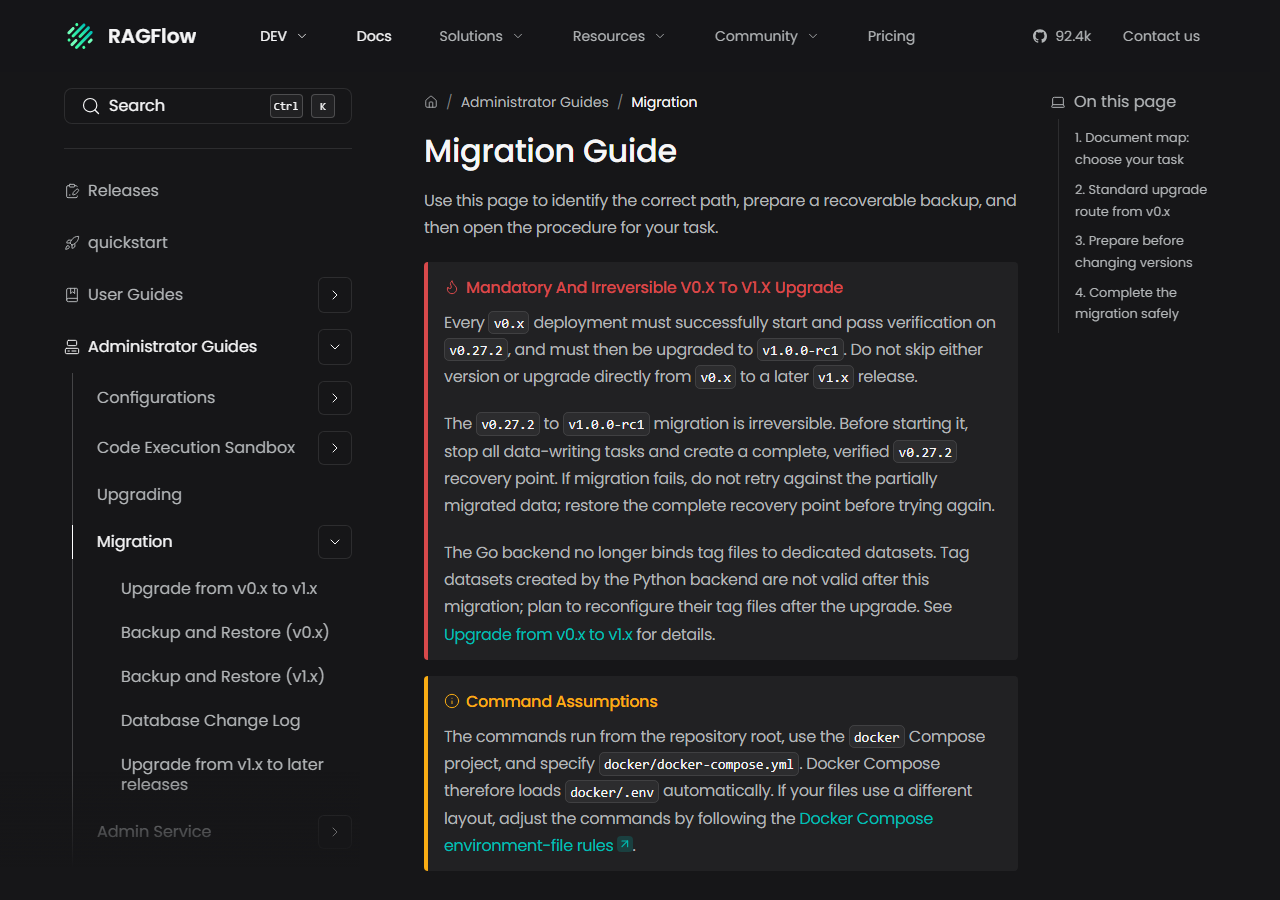Jump to Prepare before changing versions
This screenshot has width=1280, height=900.
[1134, 252]
